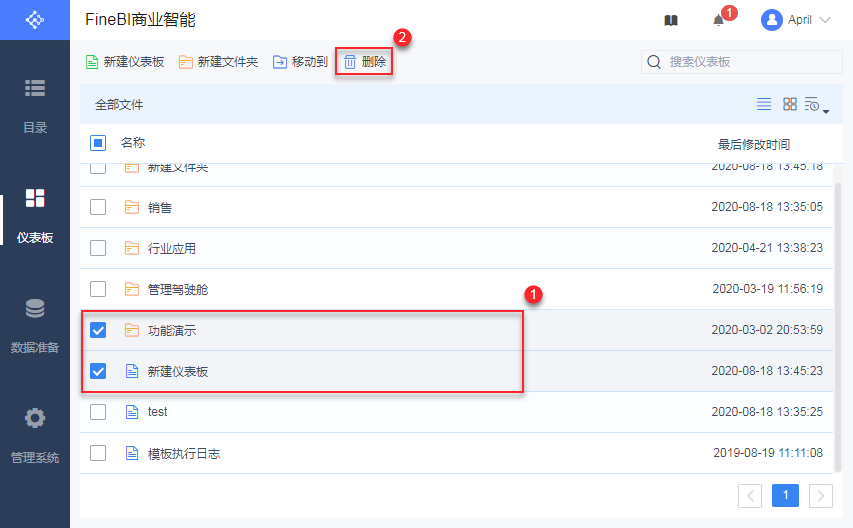
Task: Open the help document book icon
Action: coord(671,20)
